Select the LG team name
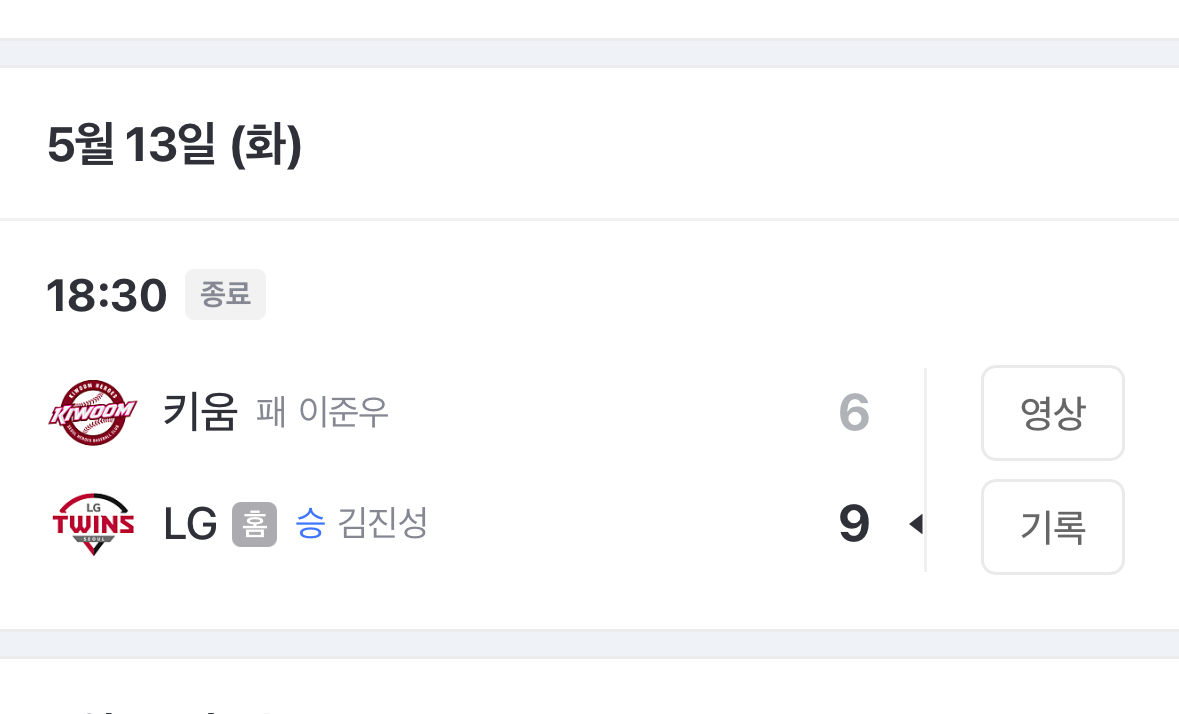 [x=190, y=524]
